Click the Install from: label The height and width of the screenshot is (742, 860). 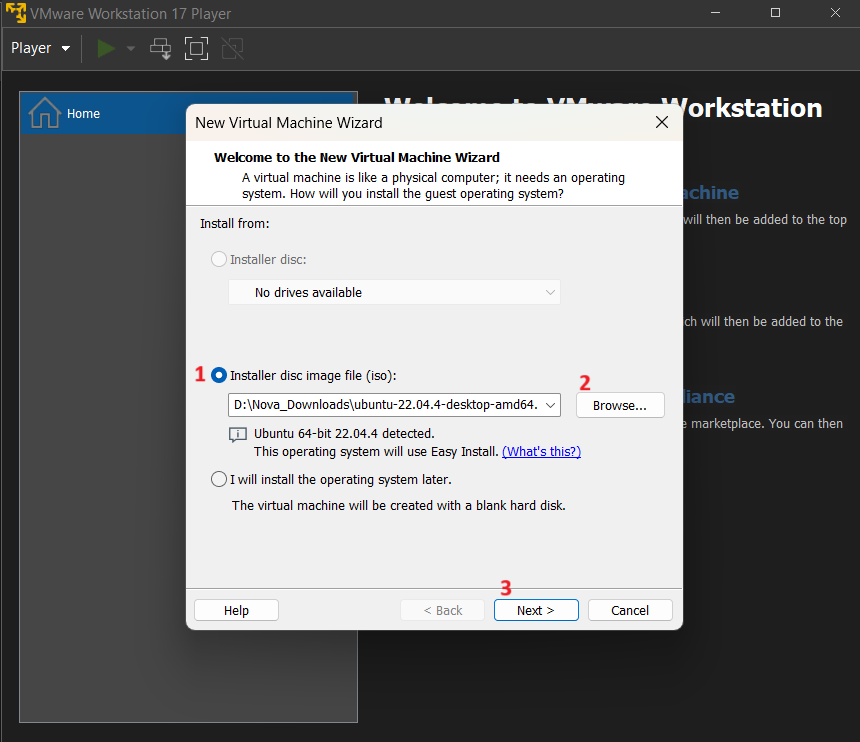[234, 224]
